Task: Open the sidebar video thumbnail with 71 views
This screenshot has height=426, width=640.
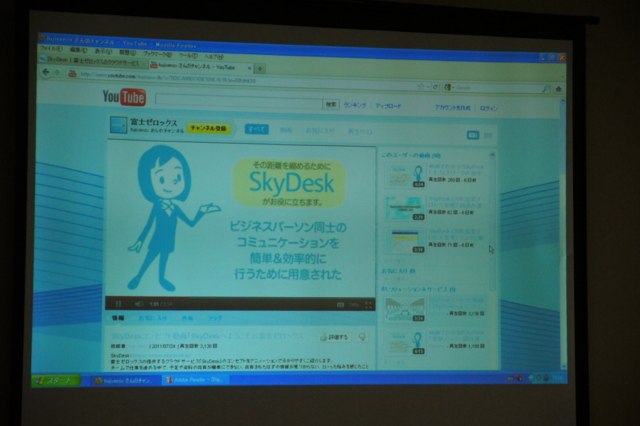Action: point(405,241)
